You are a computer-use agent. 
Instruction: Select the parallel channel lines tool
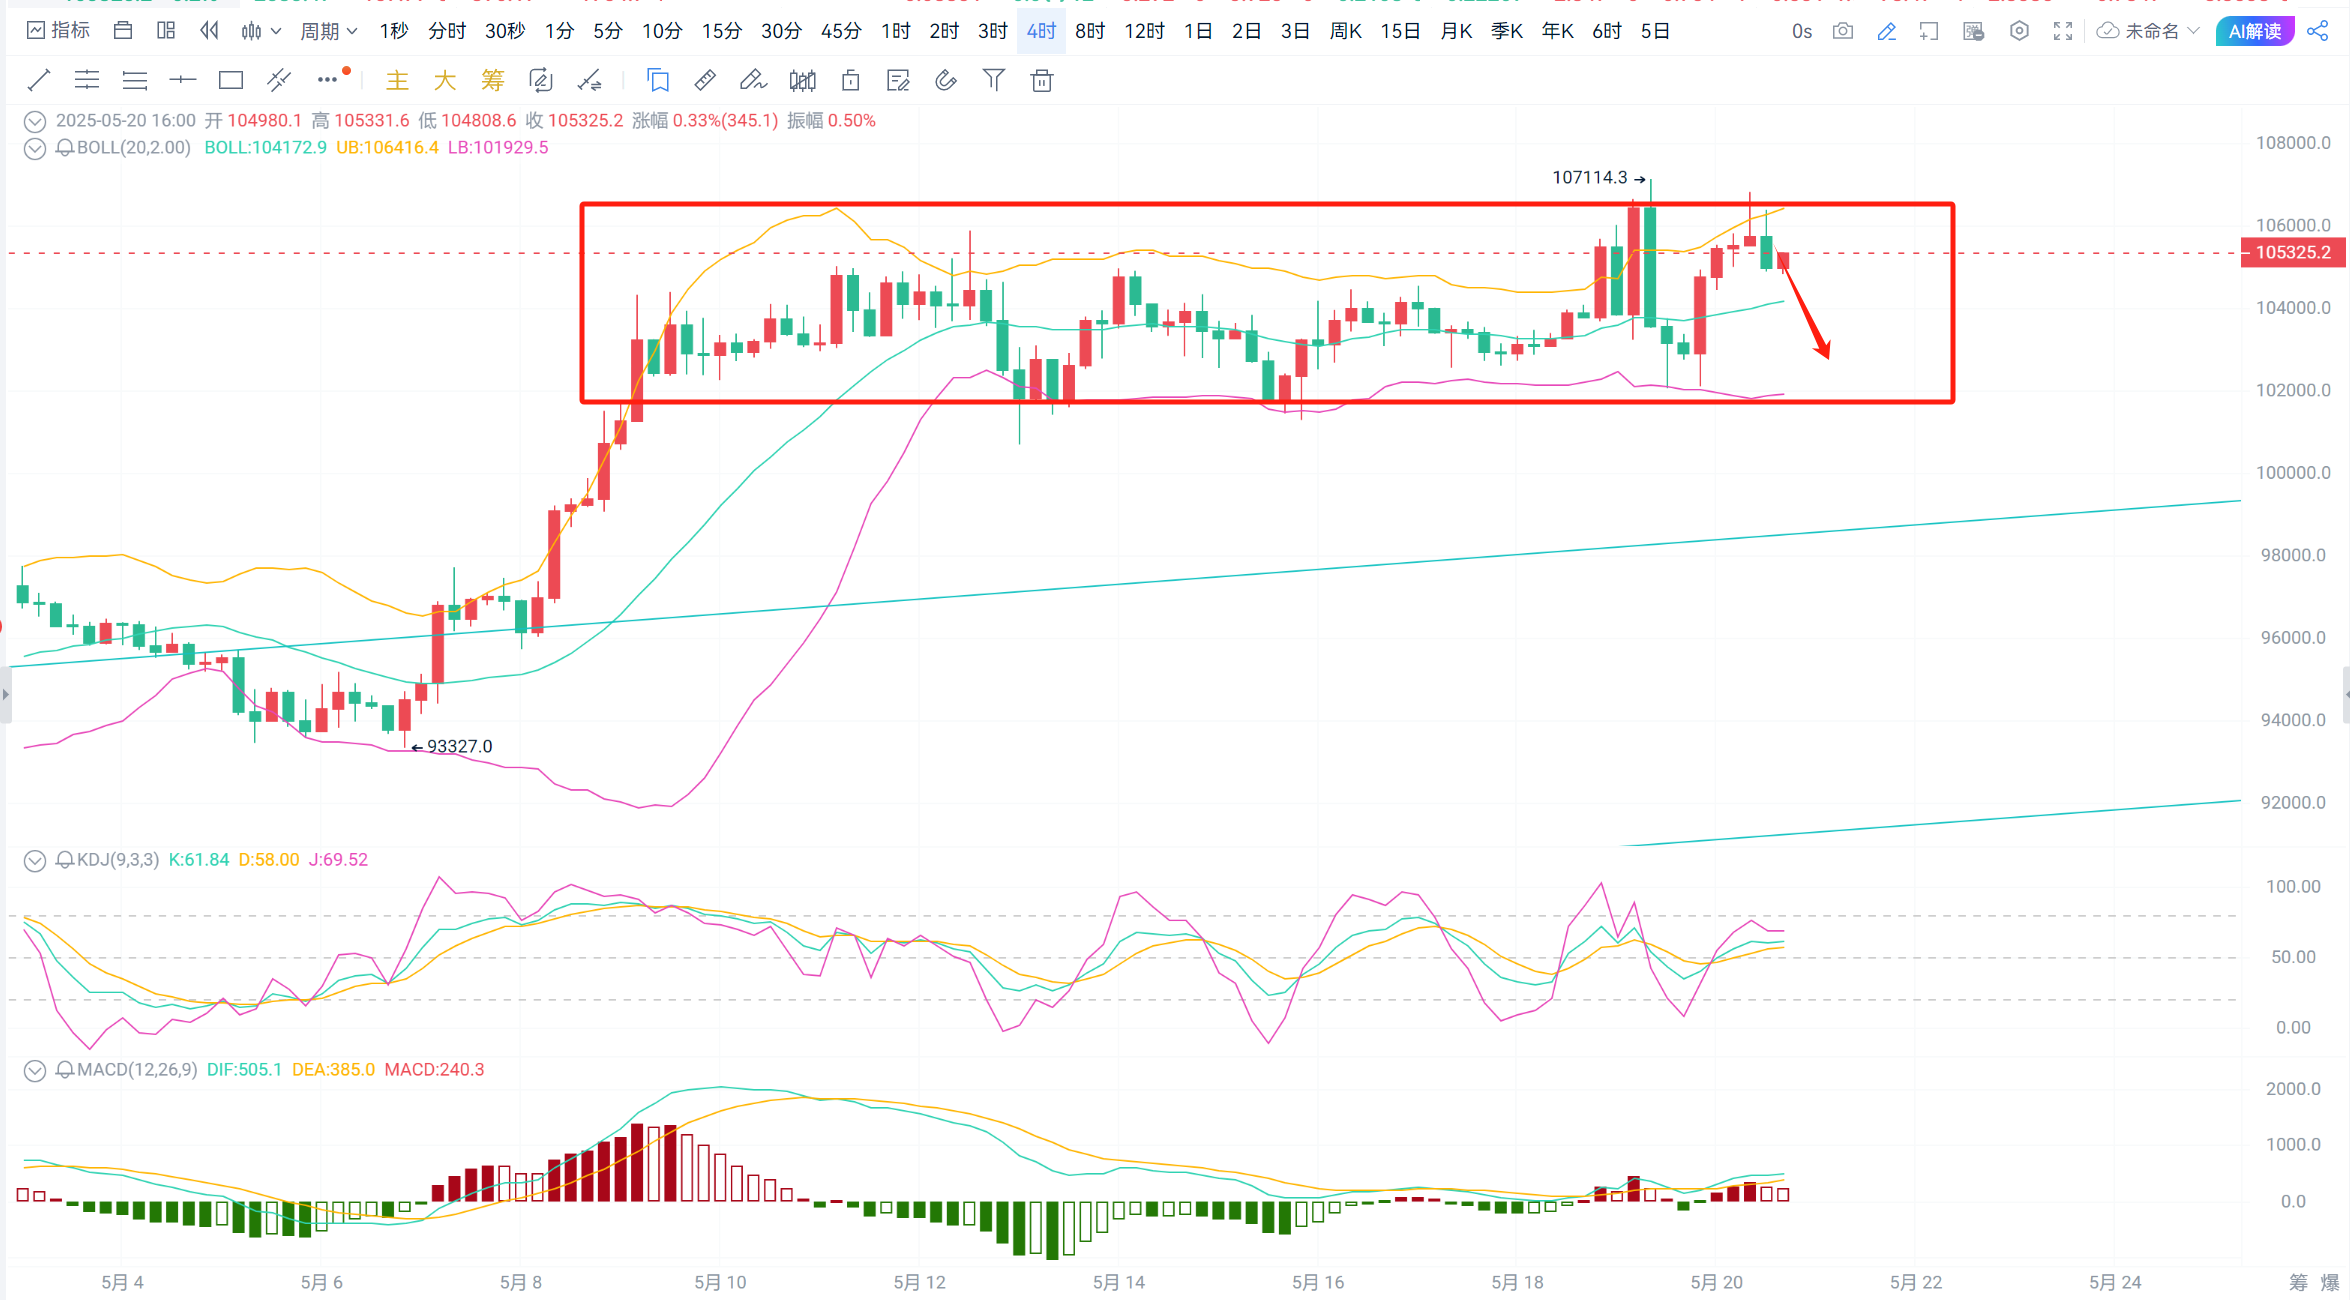click(x=87, y=80)
